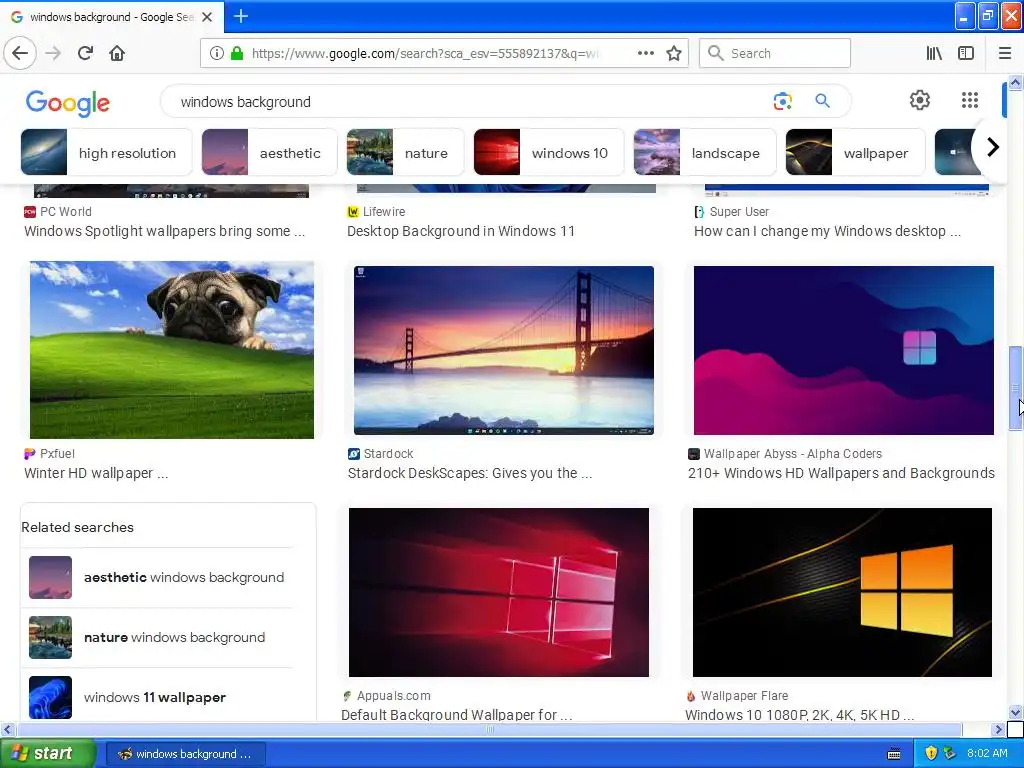Viewport: 1024px width, 768px height.
Task: Click the horizontal scrollbar right arrow
Action: point(998,729)
